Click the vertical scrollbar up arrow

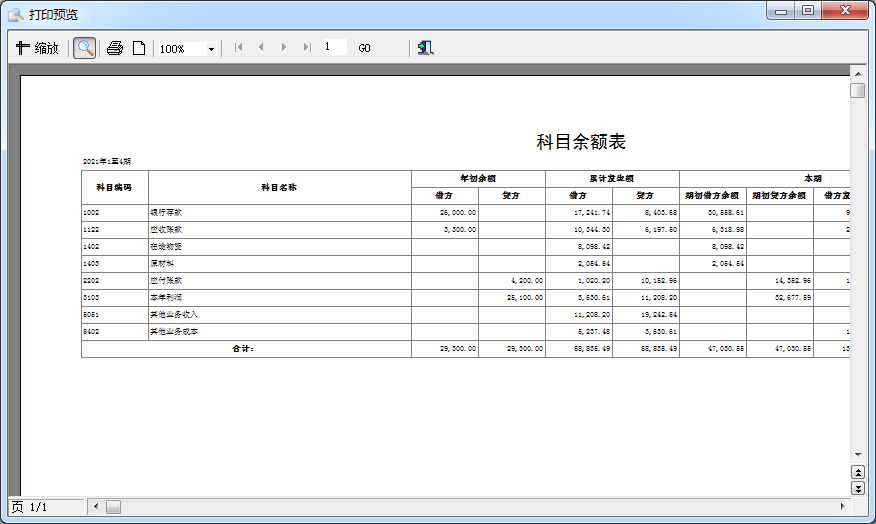click(857, 73)
